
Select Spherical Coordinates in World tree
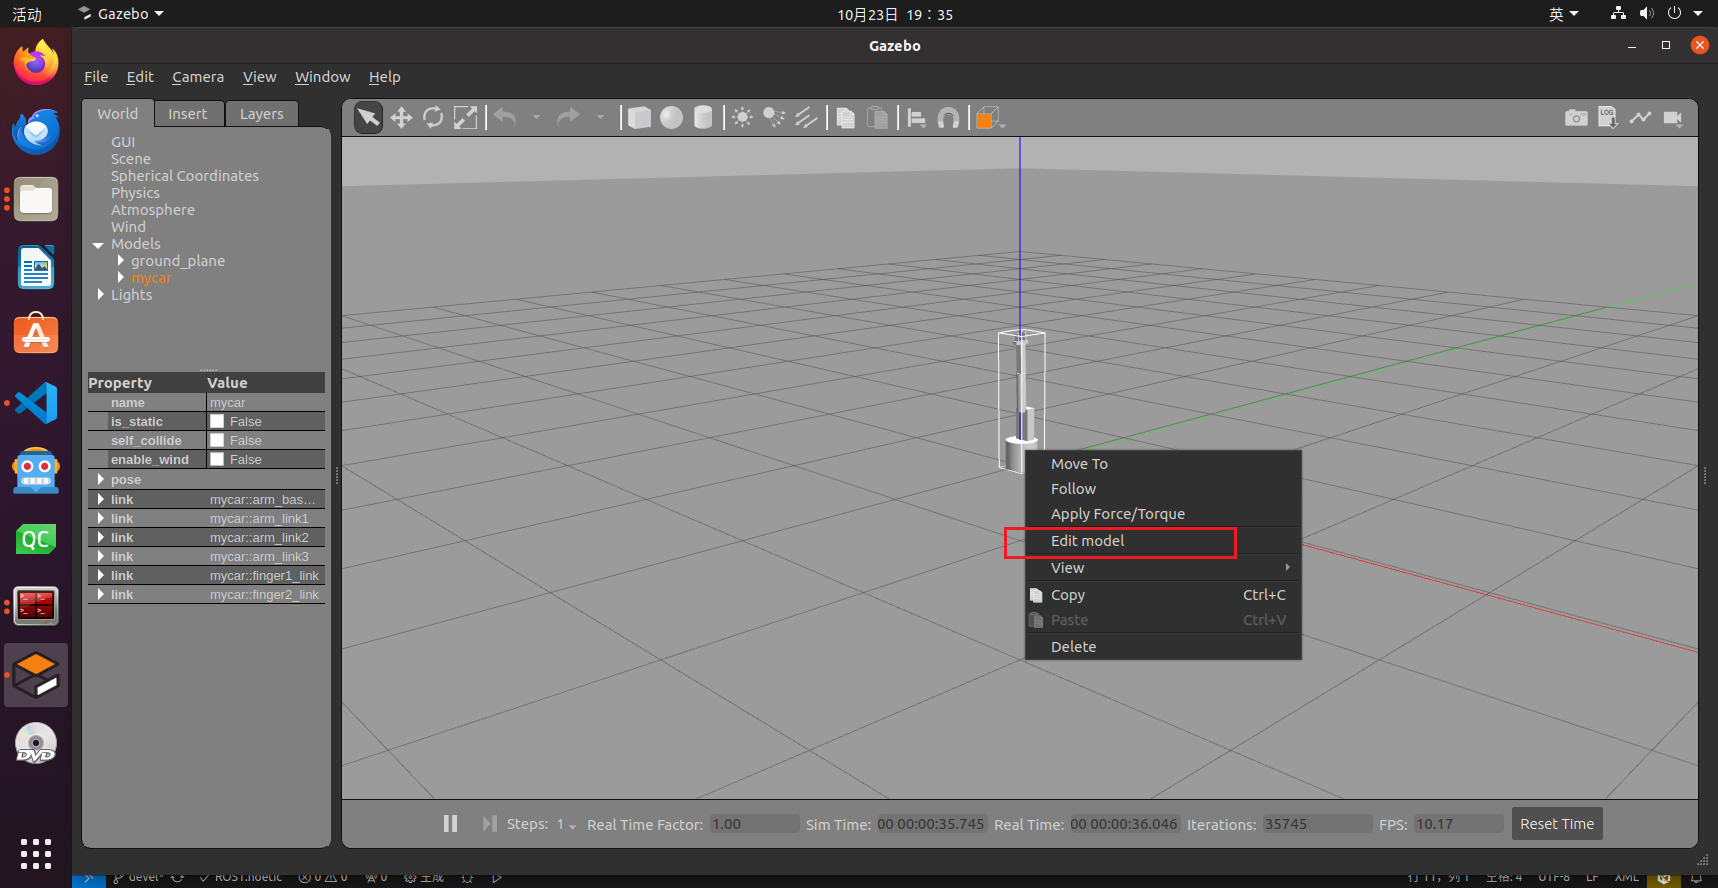click(x=185, y=176)
